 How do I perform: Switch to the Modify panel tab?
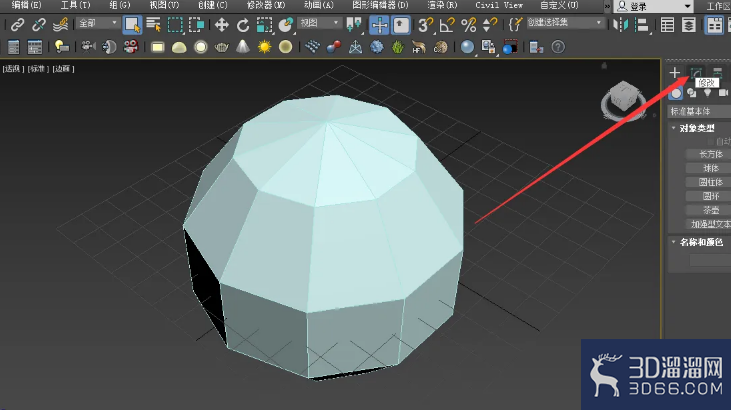pyautogui.click(x=696, y=73)
